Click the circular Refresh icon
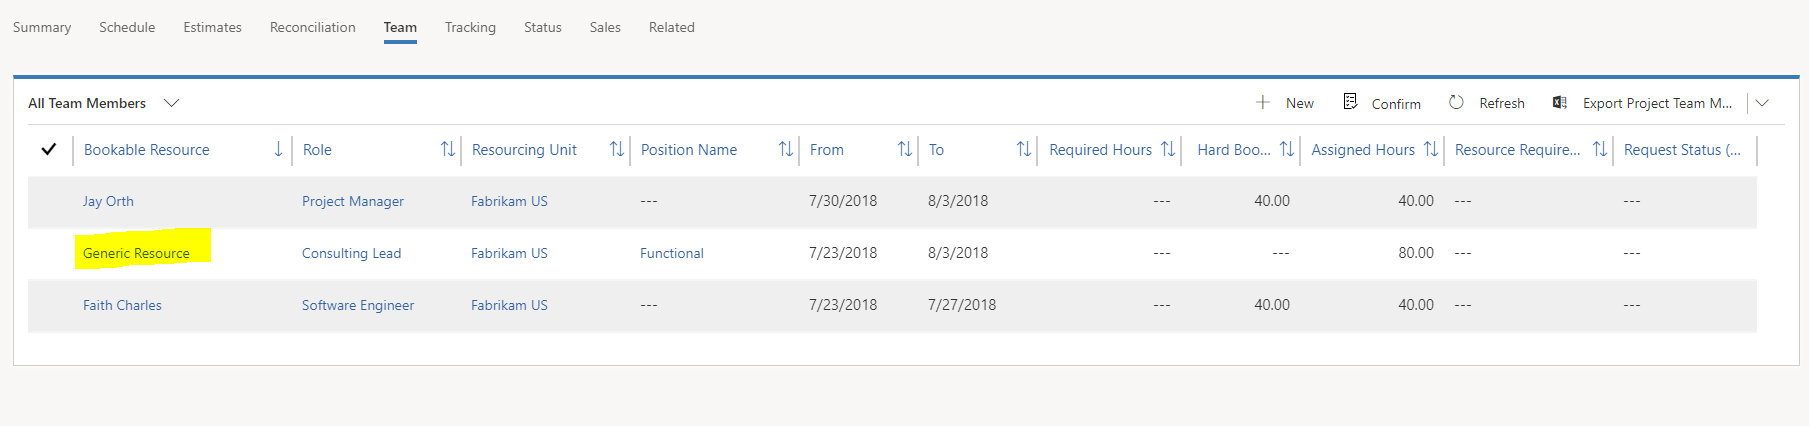Image resolution: width=1809 pixels, height=426 pixels. pyautogui.click(x=1456, y=102)
